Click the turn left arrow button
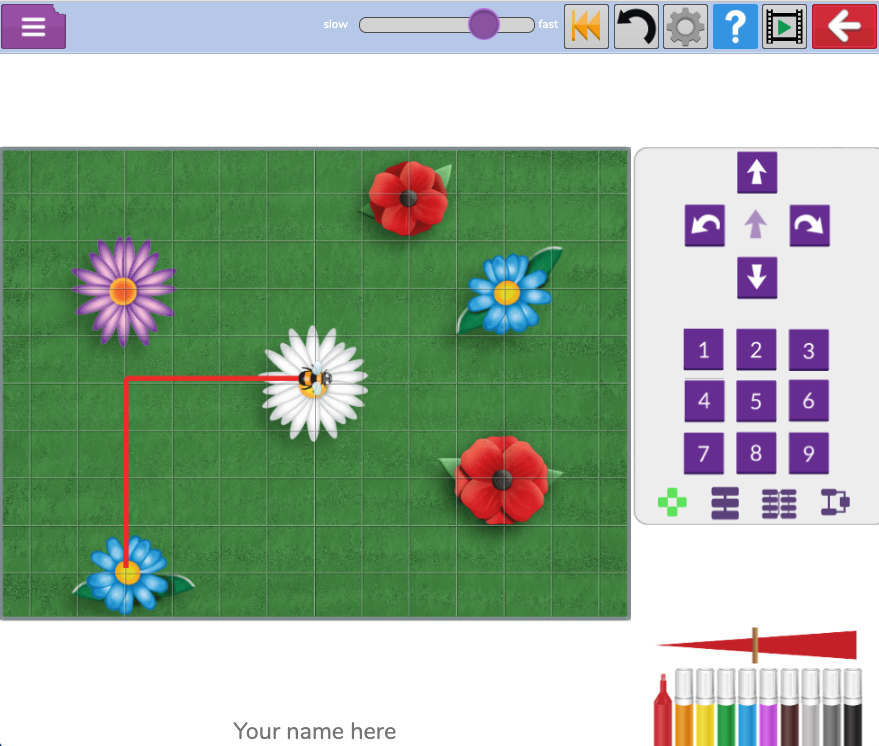 pyautogui.click(x=705, y=225)
